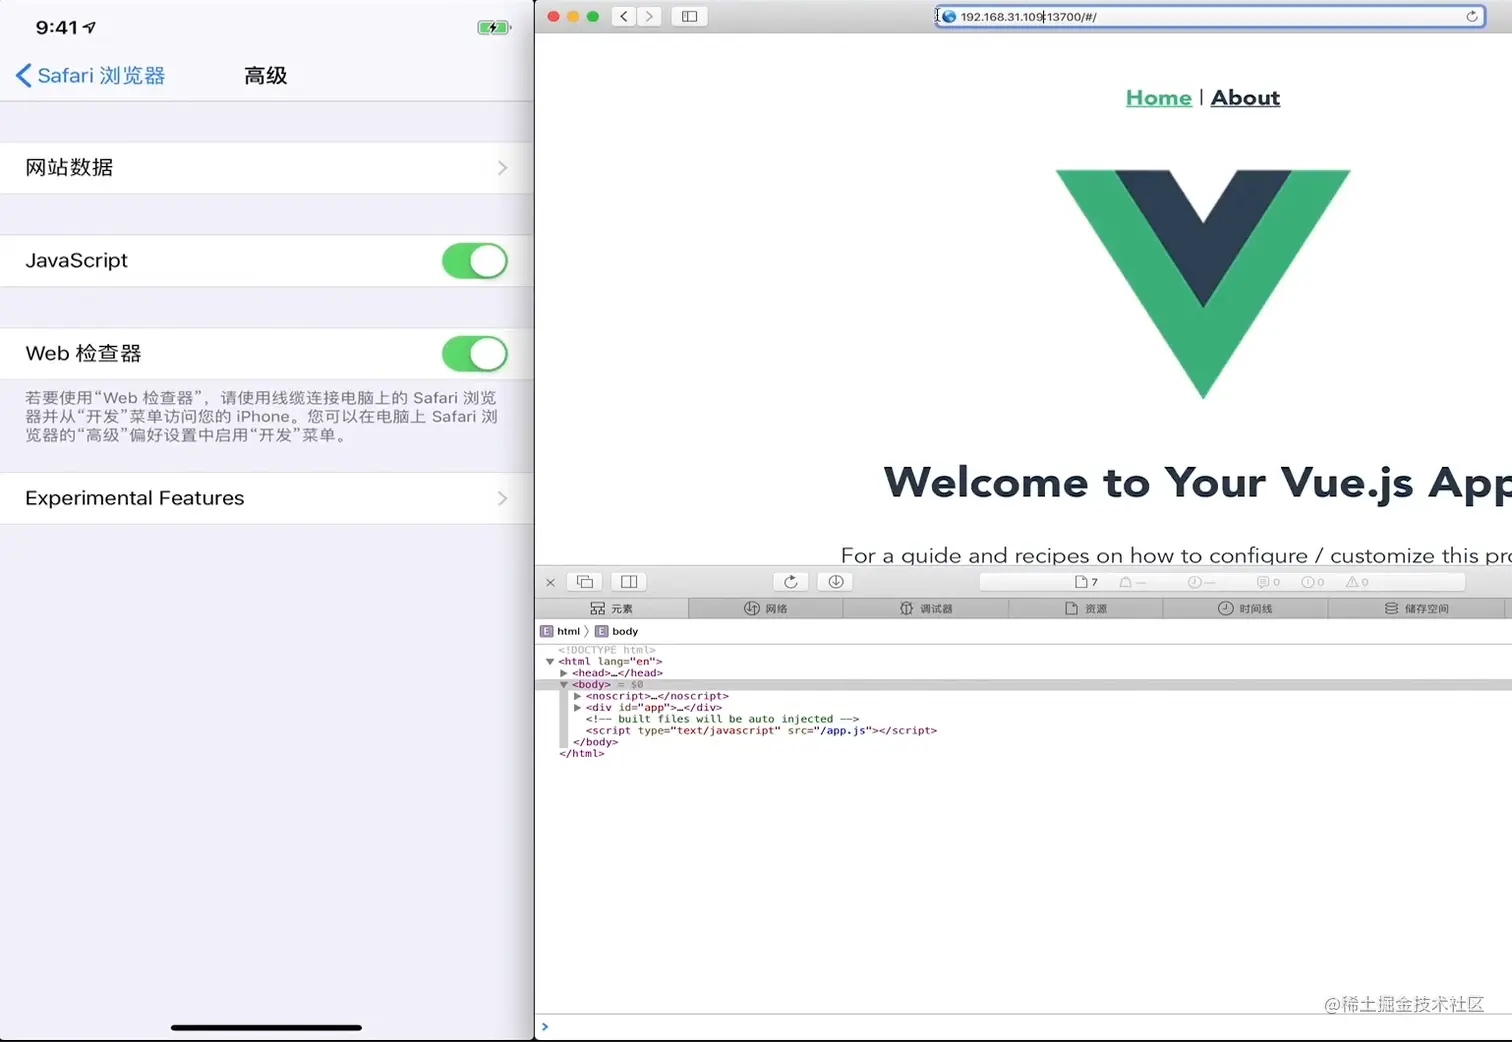This screenshot has width=1512, height=1042.
Task: Click the errors count icon
Action: click(x=1307, y=582)
